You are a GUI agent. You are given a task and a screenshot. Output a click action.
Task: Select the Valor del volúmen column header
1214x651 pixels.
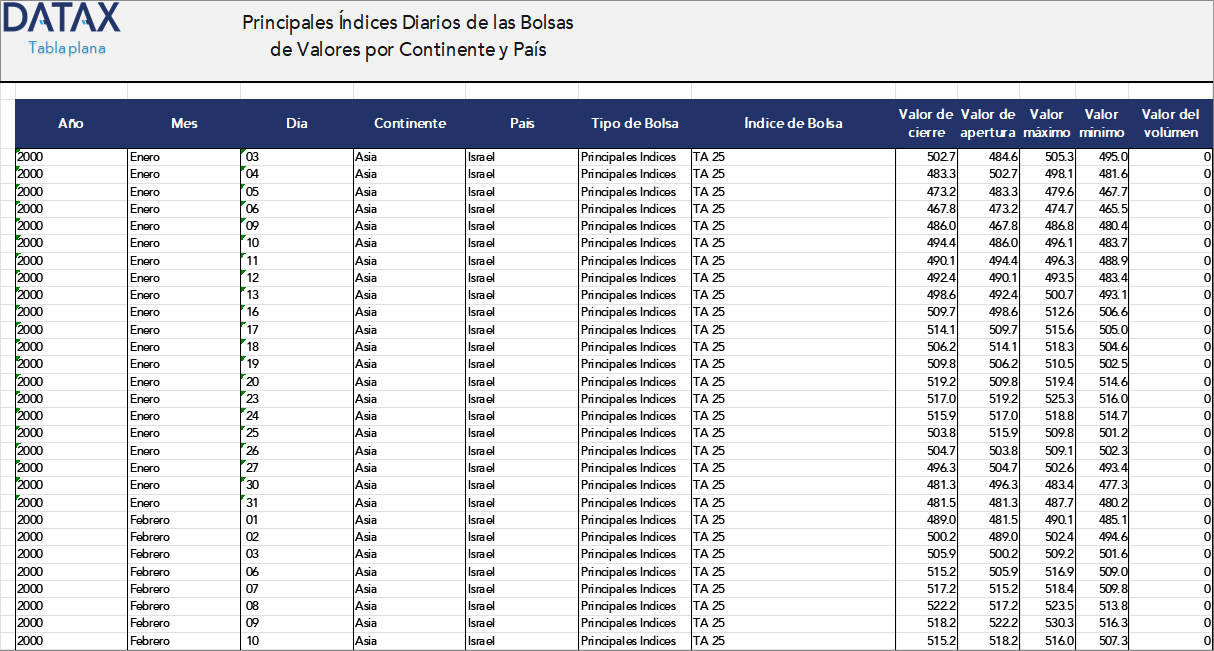1171,122
